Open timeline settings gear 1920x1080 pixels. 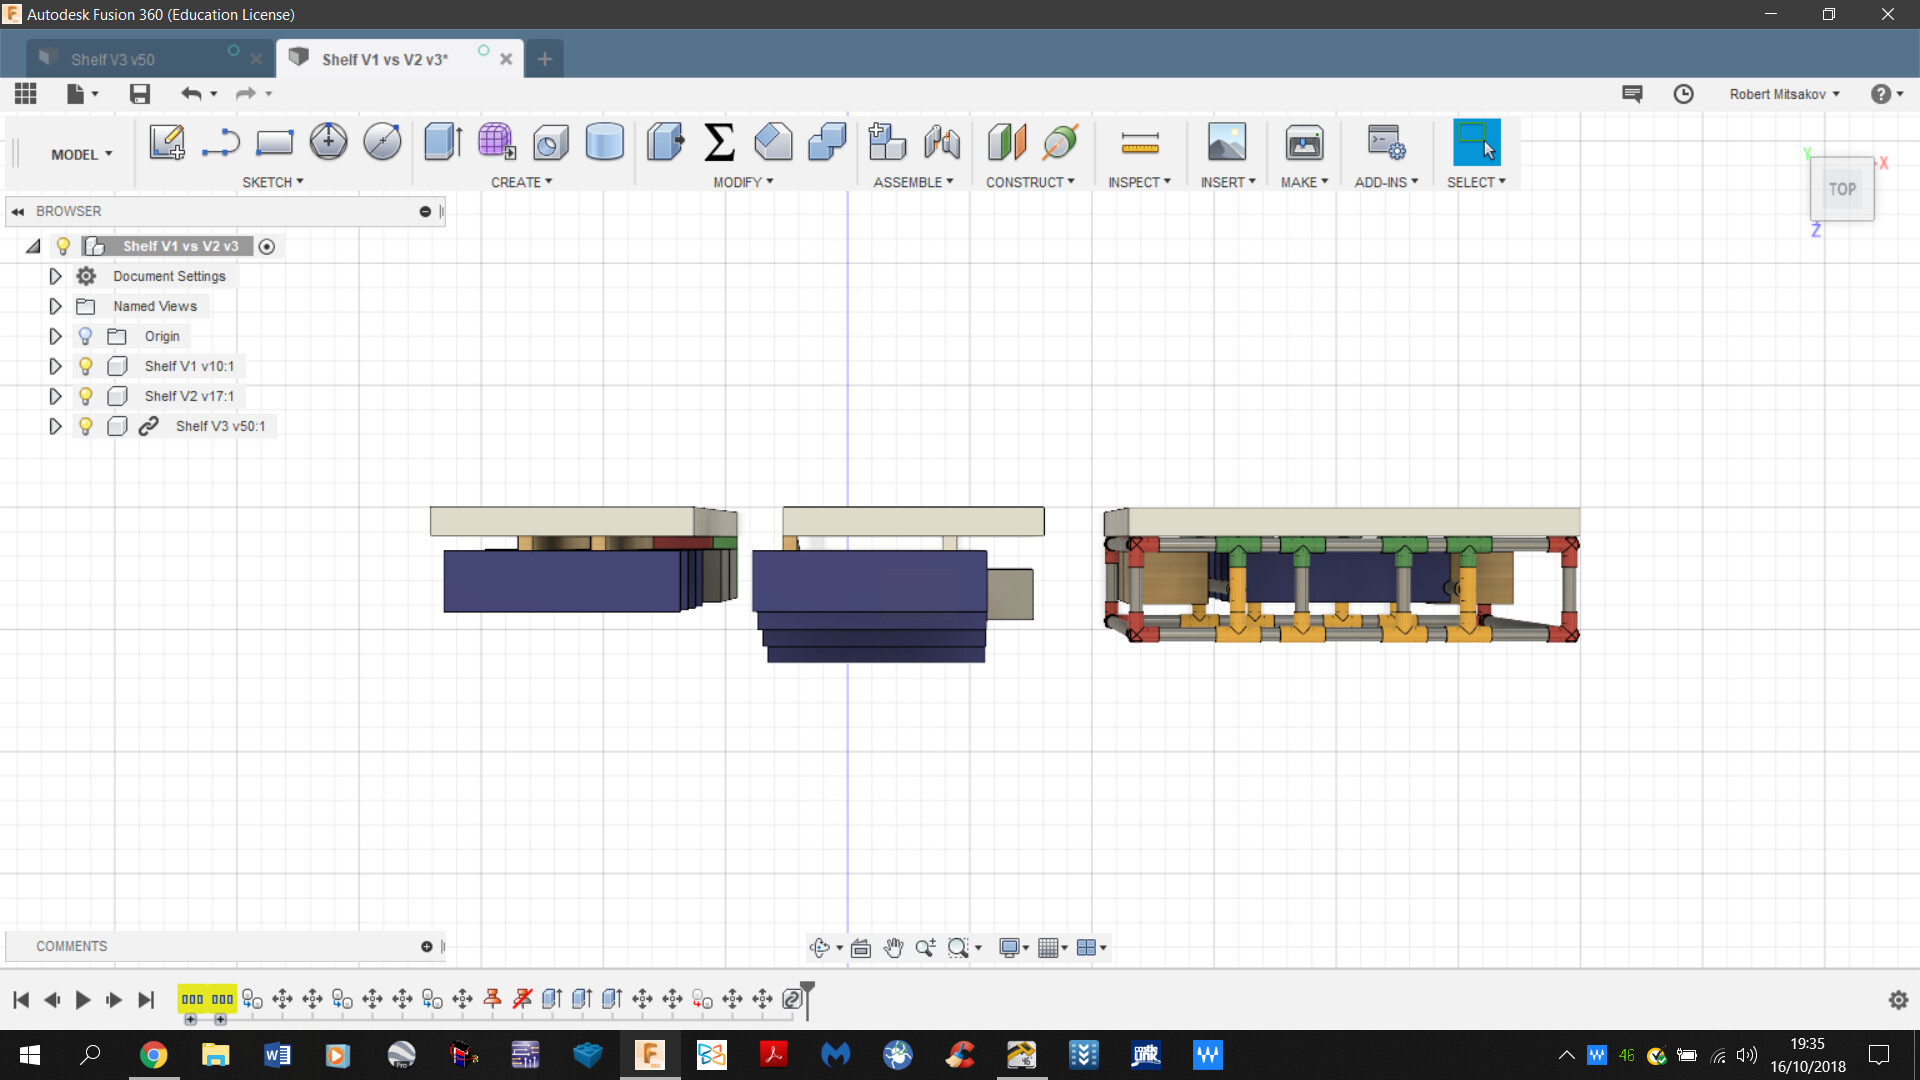coord(1898,999)
